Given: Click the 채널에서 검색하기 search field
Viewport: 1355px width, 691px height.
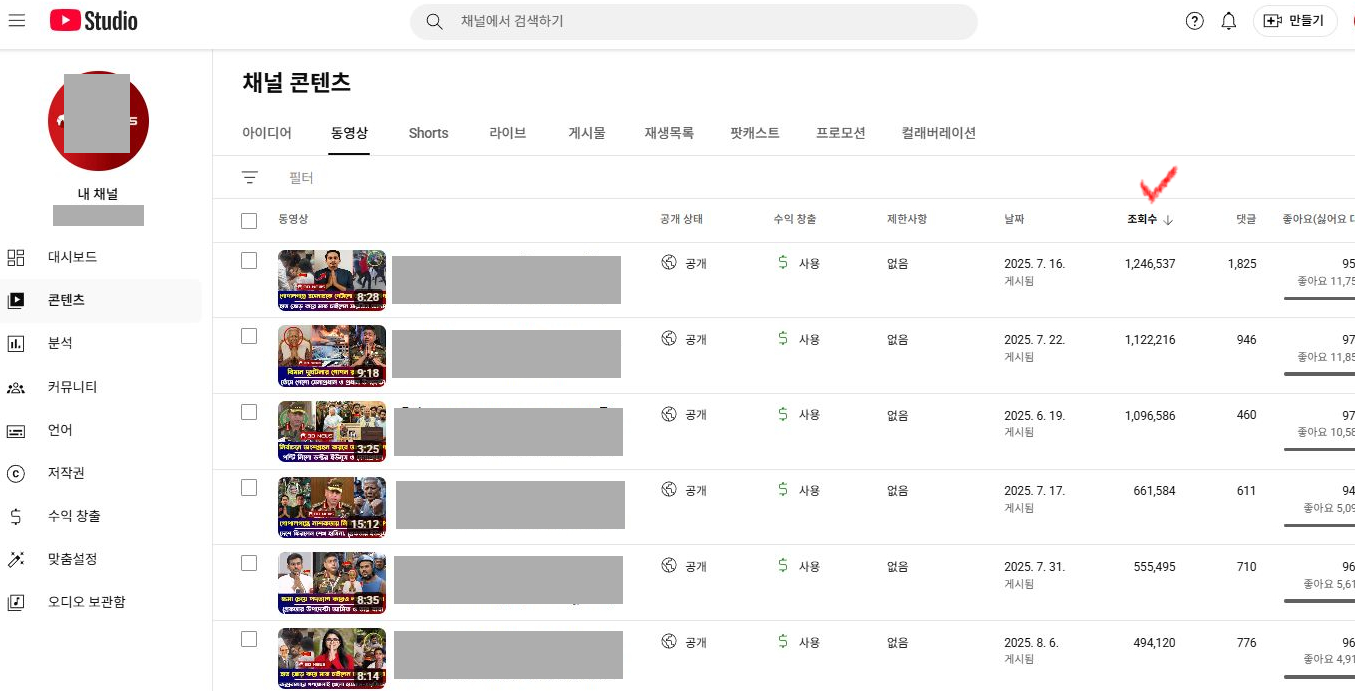Looking at the screenshot, I should 700,21.
